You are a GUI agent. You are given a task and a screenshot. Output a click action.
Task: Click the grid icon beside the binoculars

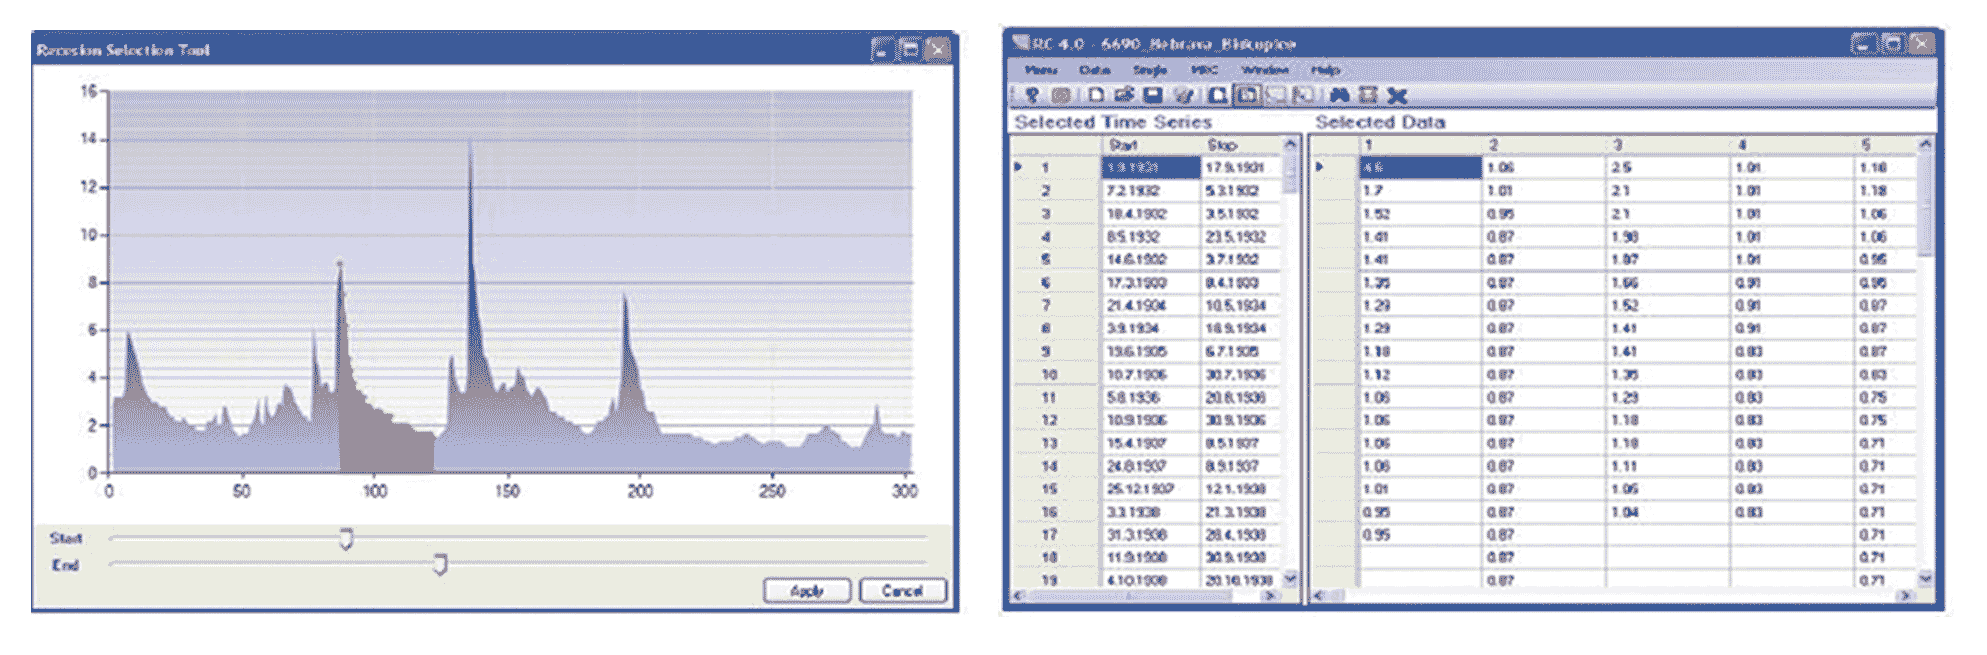point(1368,95)
